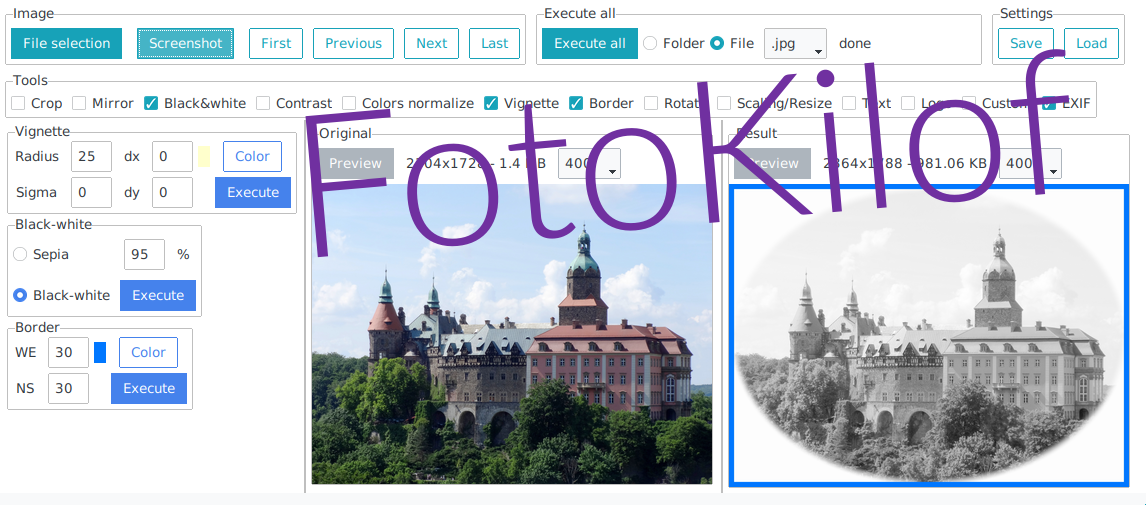
Task: Enable the Contrast tool checkbox
Action: pyautogui.click(x=263, y=103)
